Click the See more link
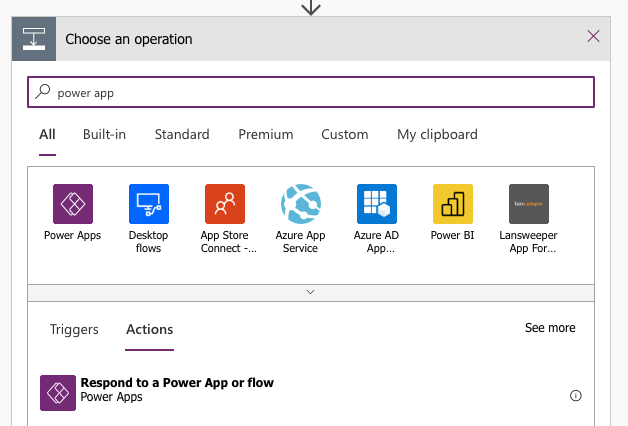The width and height of the screenshot is (628, 426). 550,328
